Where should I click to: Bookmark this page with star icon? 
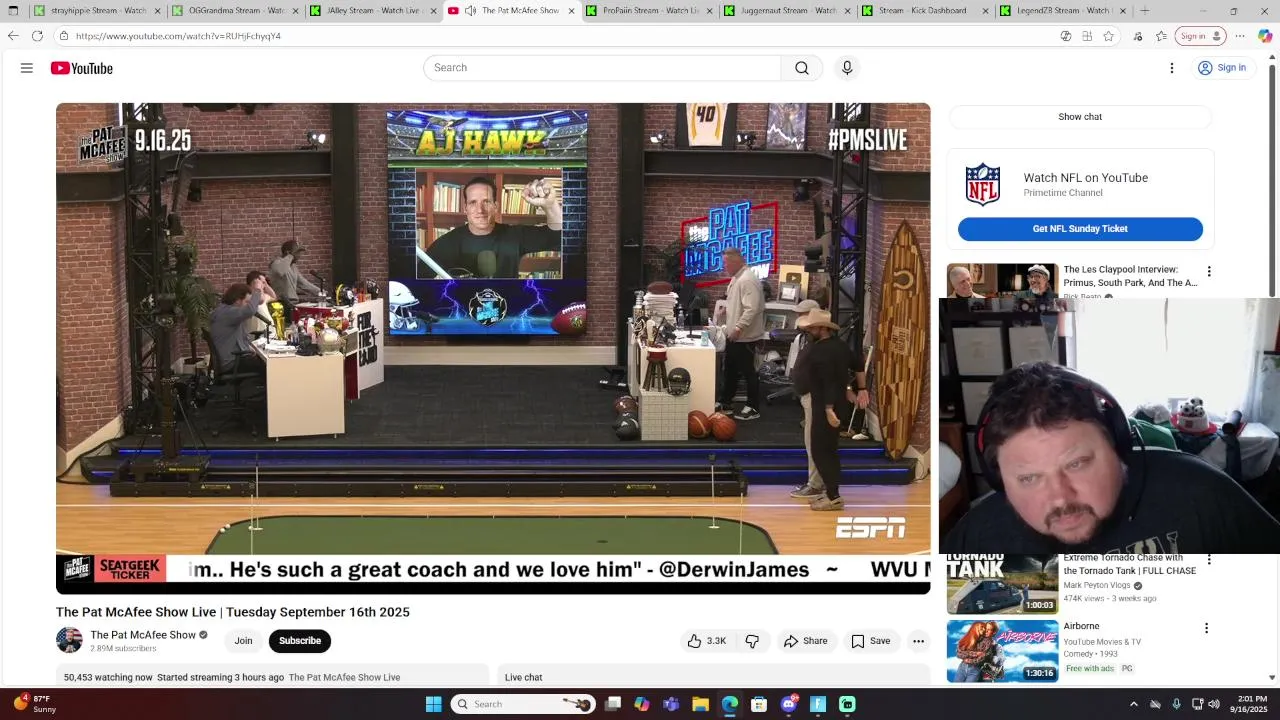pyautogui.click(x=1109, y=36)
